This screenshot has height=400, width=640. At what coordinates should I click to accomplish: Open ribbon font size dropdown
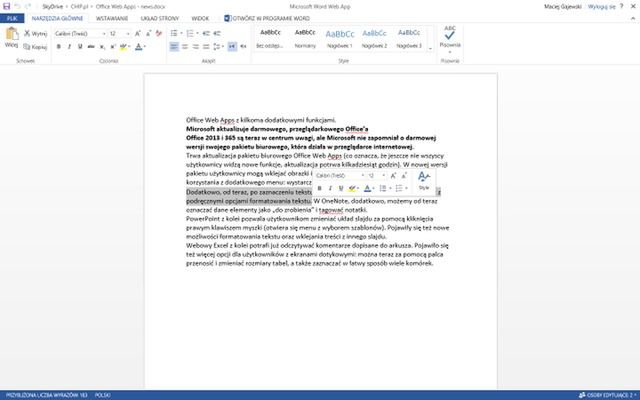(128, 33)
